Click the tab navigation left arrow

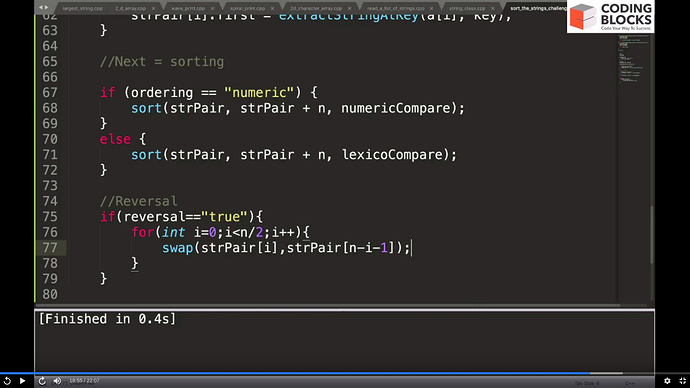(x=40, y=7)
